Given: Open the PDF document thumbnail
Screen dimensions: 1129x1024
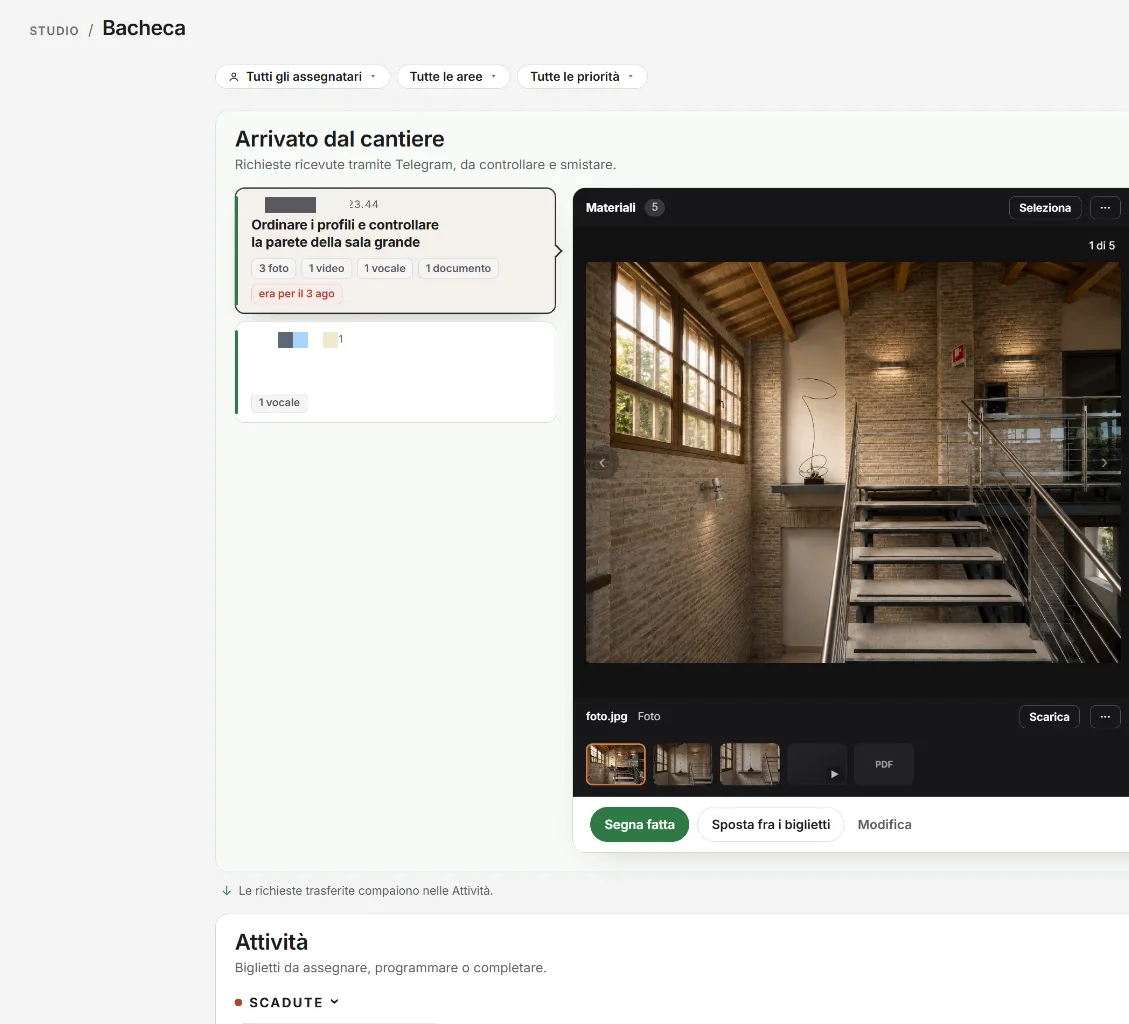Looking at the screenshot, I should (x=883, y=764).
